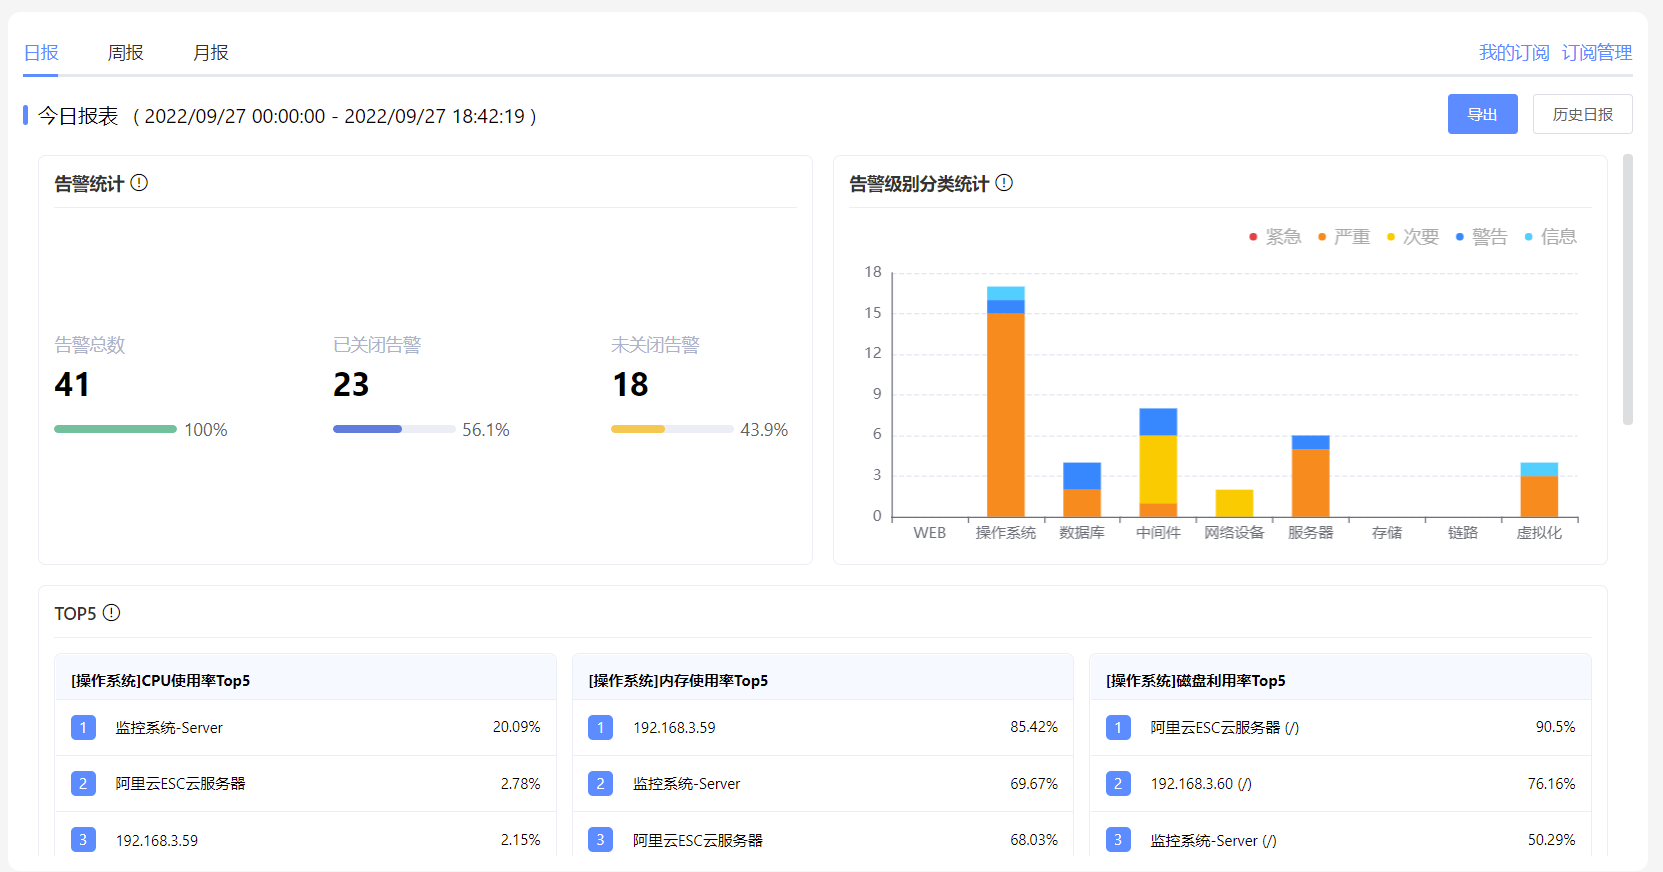Image resolution: width=1663 pixels, height=872 pixels.
Task: Switch to 月报 tab
Action: [x=211, y=53]
